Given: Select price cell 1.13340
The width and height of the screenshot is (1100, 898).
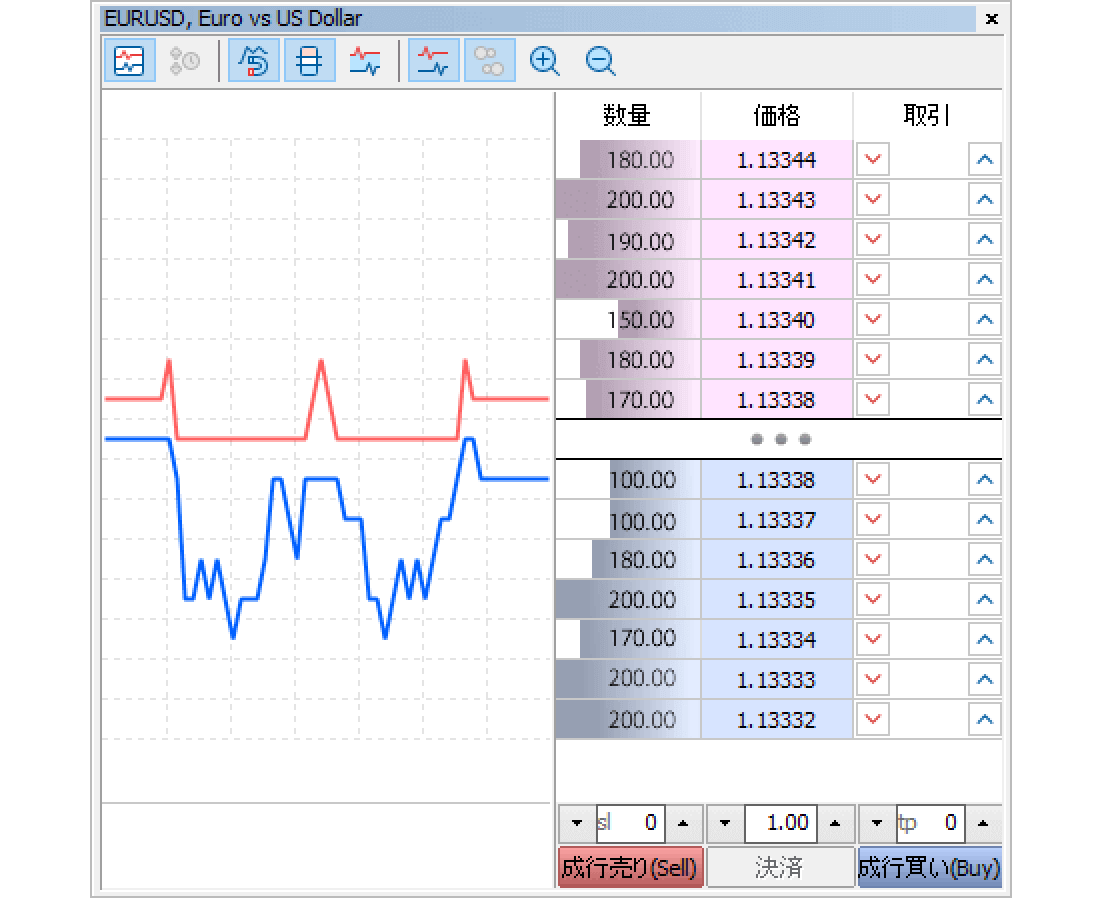Looking at the screenshot, I should [777, 320].
